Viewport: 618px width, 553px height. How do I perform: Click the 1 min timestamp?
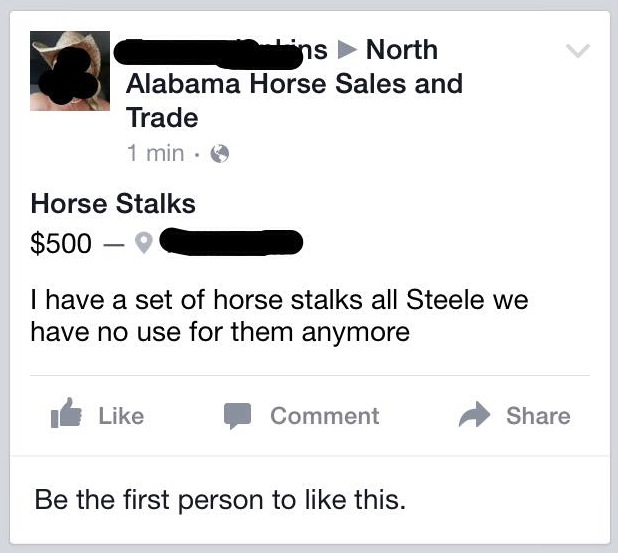[156, 153]
